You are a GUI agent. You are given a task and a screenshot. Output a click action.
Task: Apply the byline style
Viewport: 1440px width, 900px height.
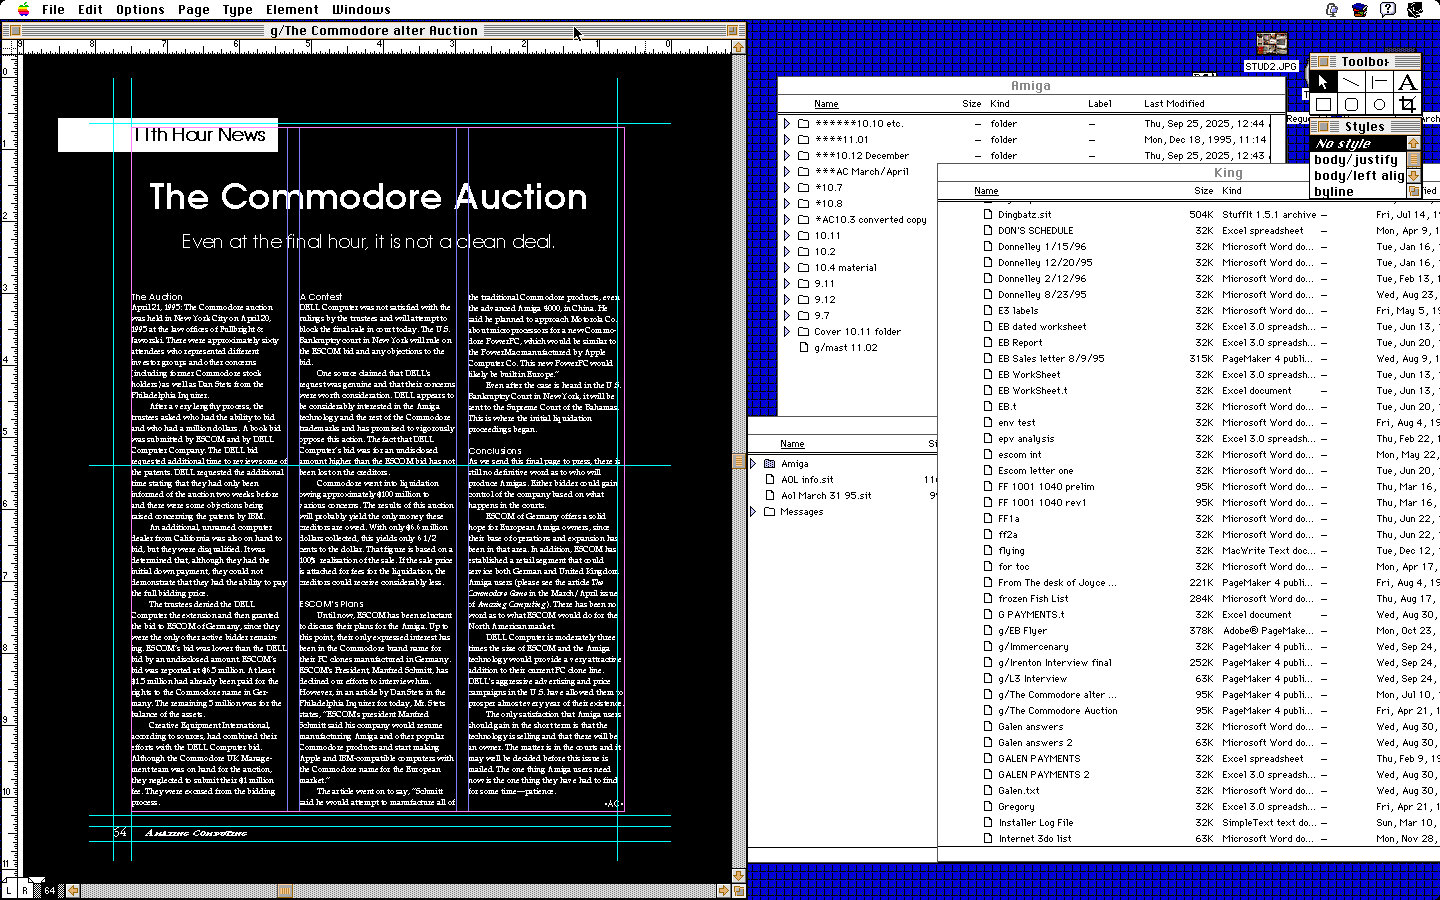point(1334,192)
